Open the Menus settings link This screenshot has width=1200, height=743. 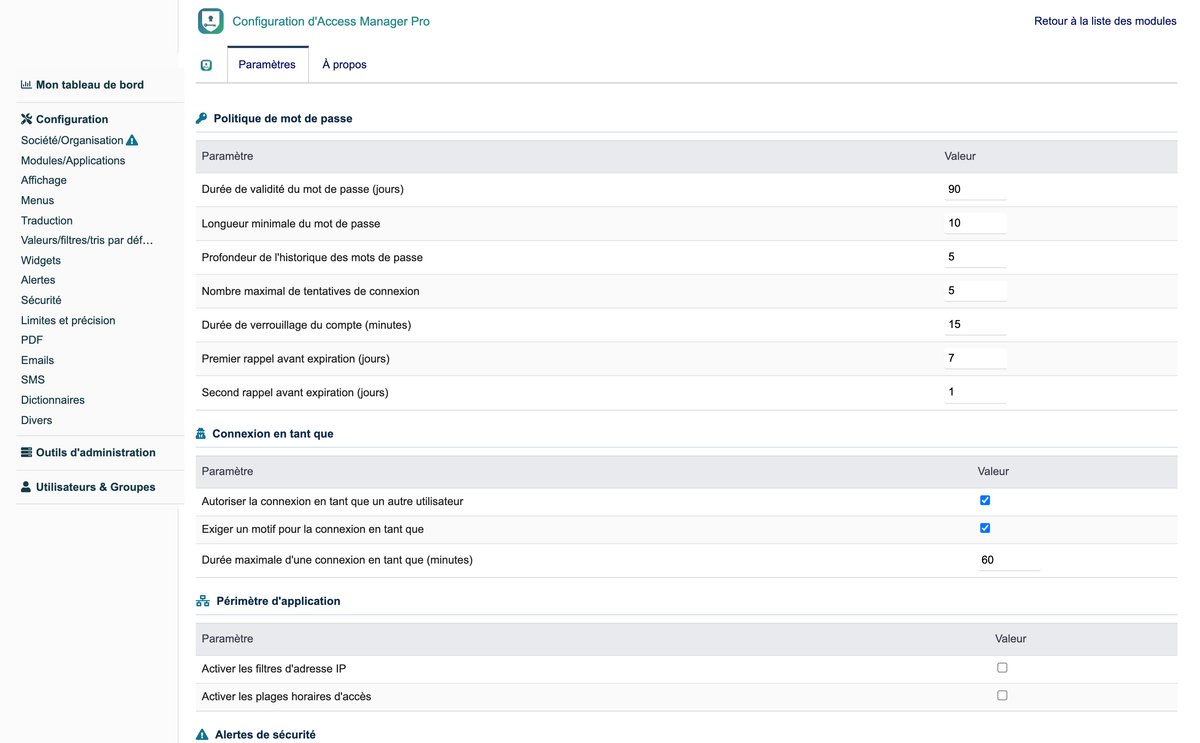pos(37,200)
